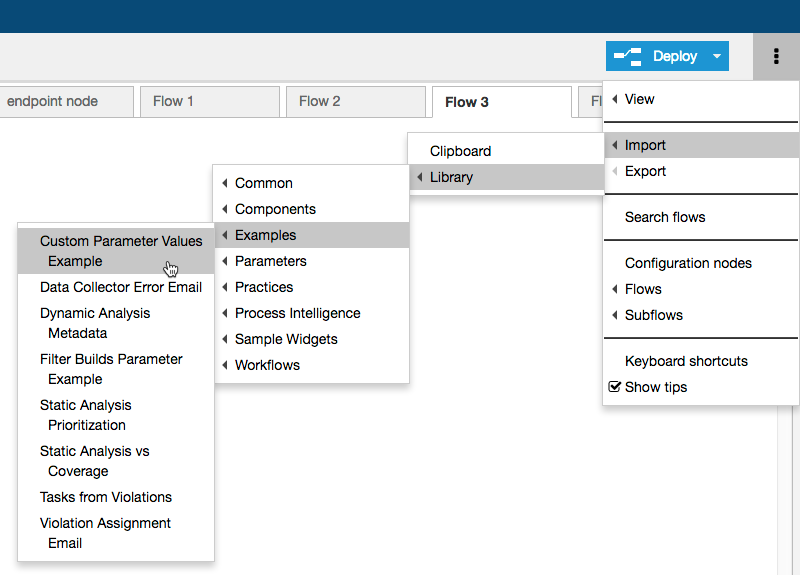Select Search flows menu item
The width and height of the screenshot is (800, 575).
700,217
